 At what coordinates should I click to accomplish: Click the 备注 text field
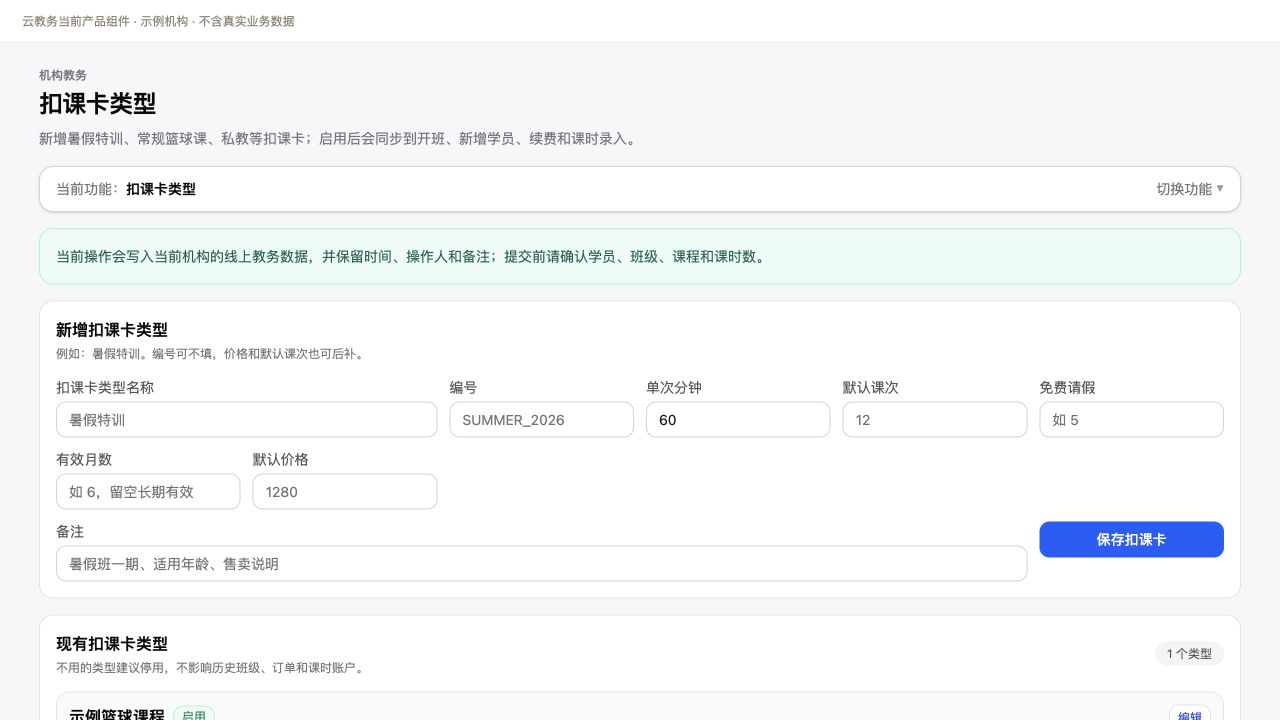click(542, 564)
